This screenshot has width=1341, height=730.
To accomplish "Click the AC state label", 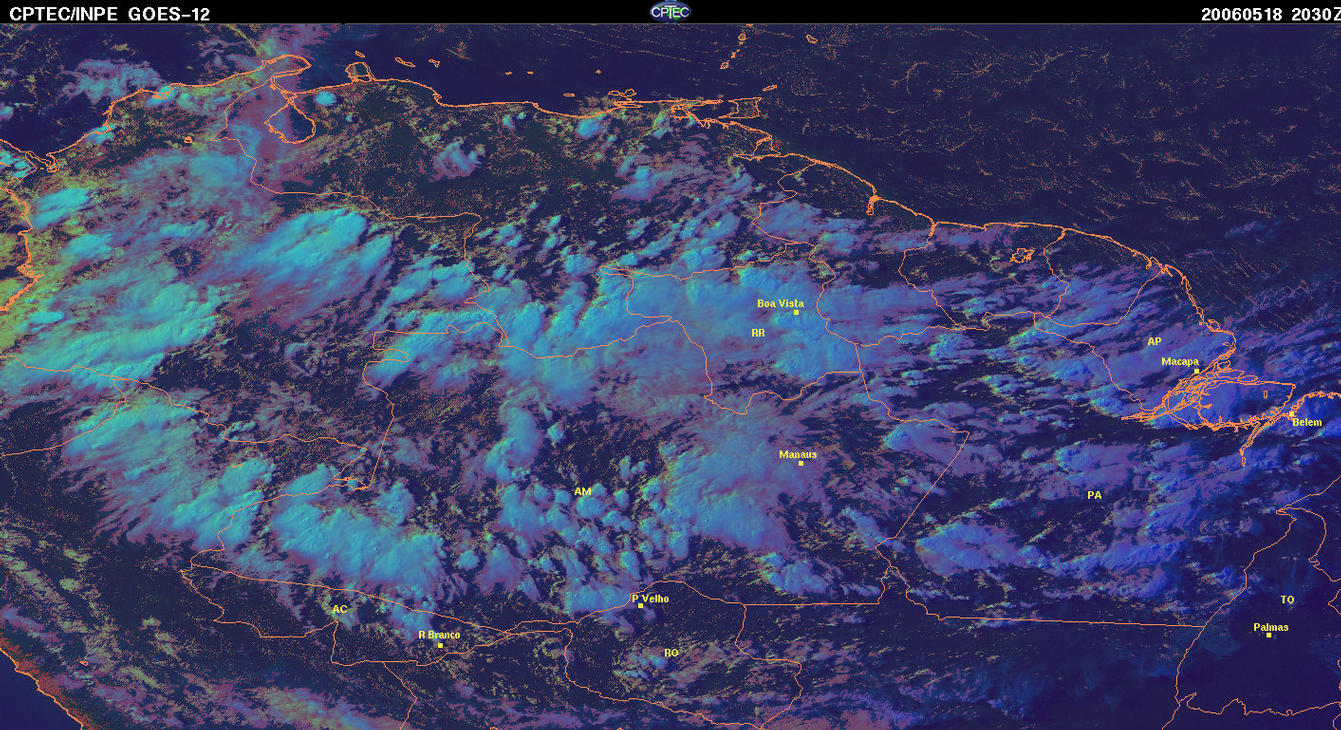I will point(340,609).
